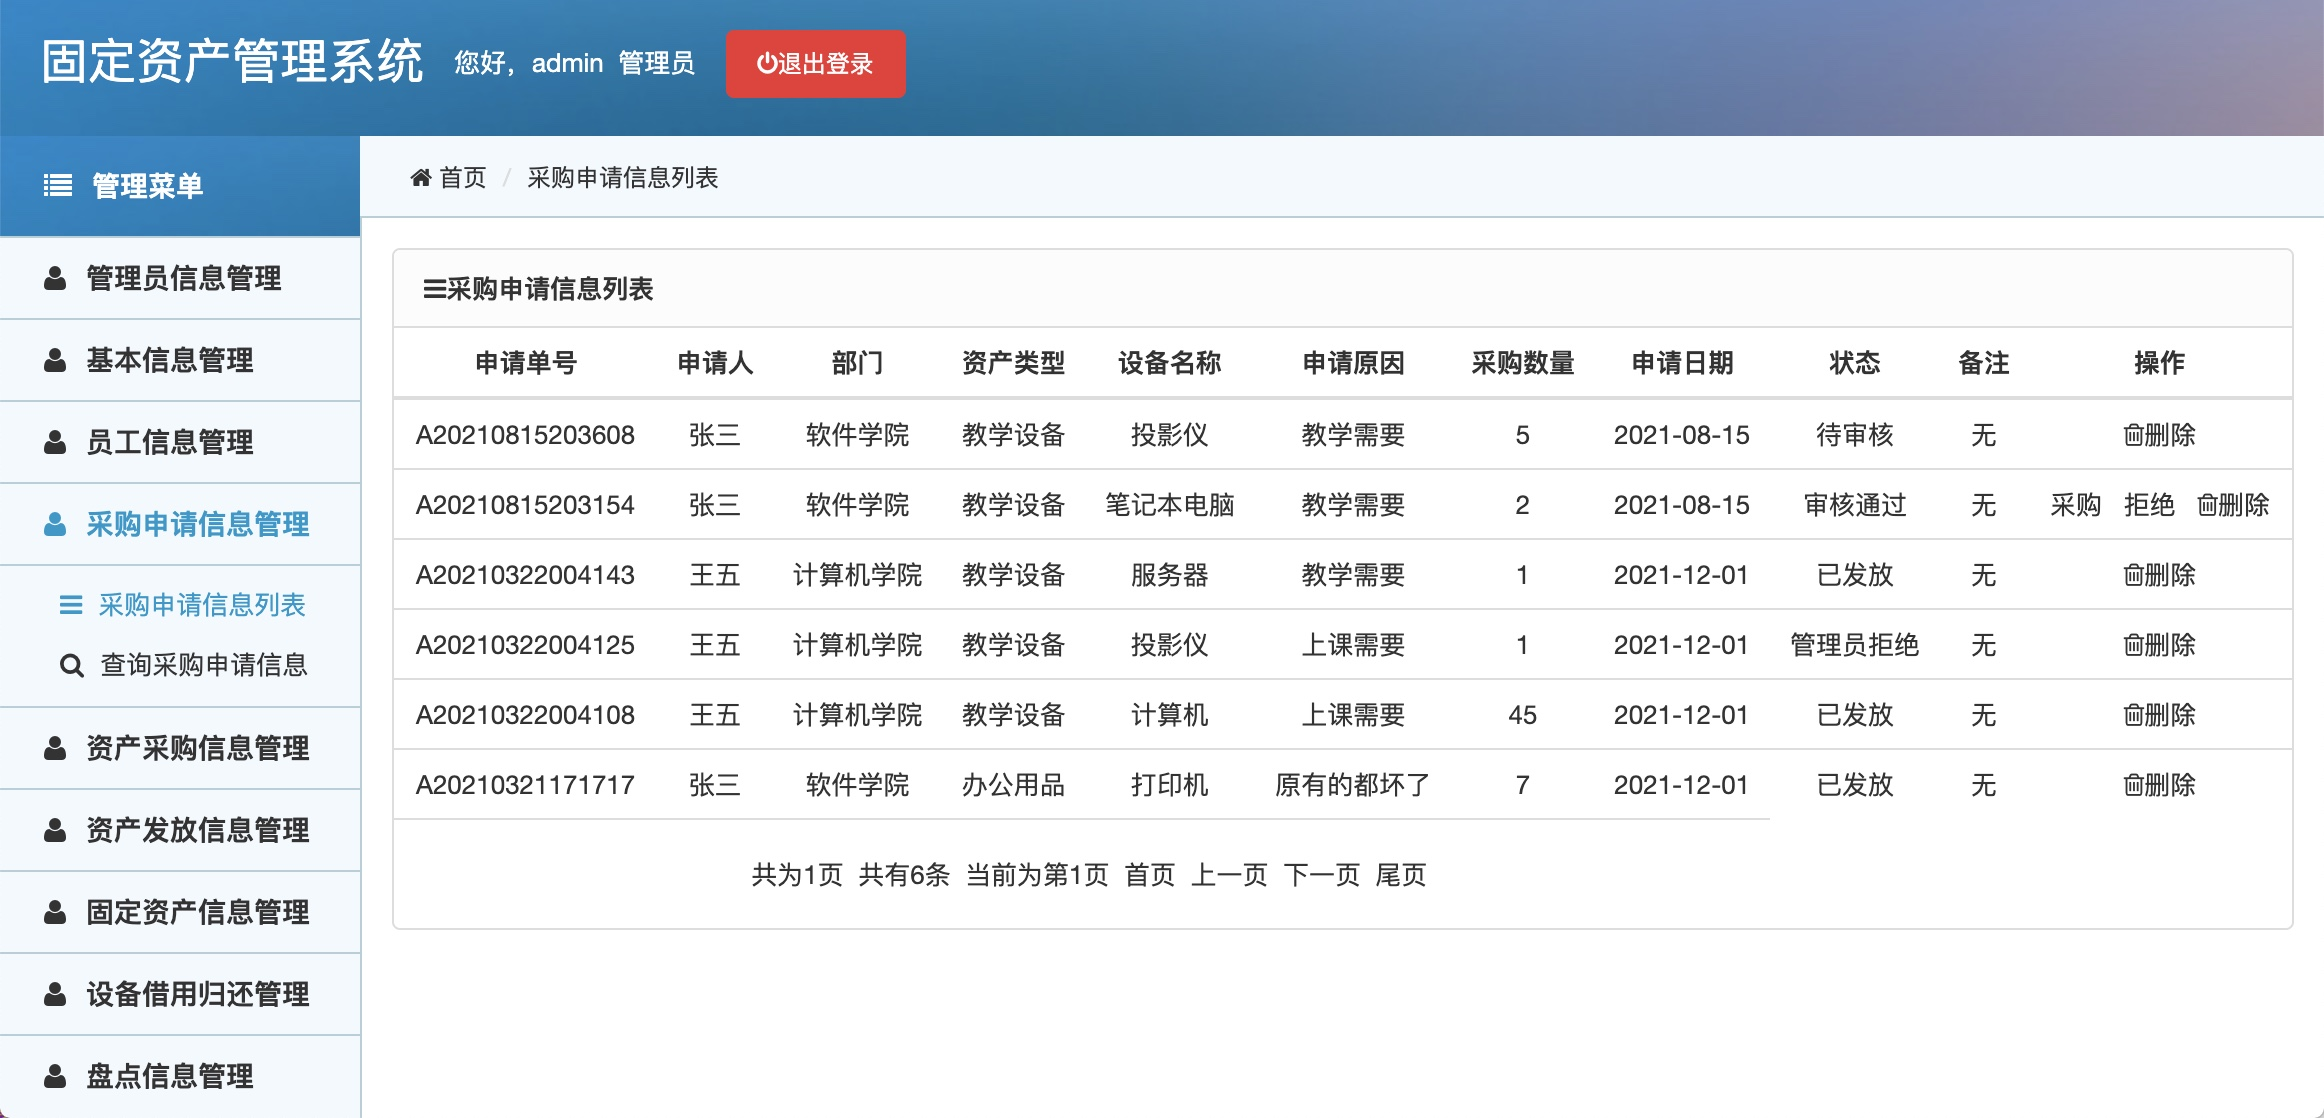Click 拒绝 for request A20210815203154
This screenshot has width=2324, height=1118.
tap(2149, 505)
